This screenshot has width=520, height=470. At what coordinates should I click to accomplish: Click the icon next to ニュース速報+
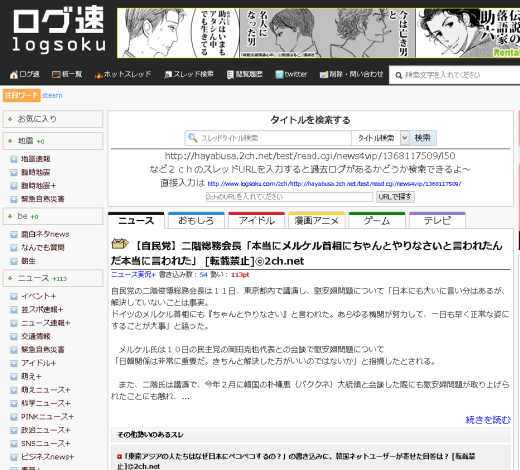point(14,323)
